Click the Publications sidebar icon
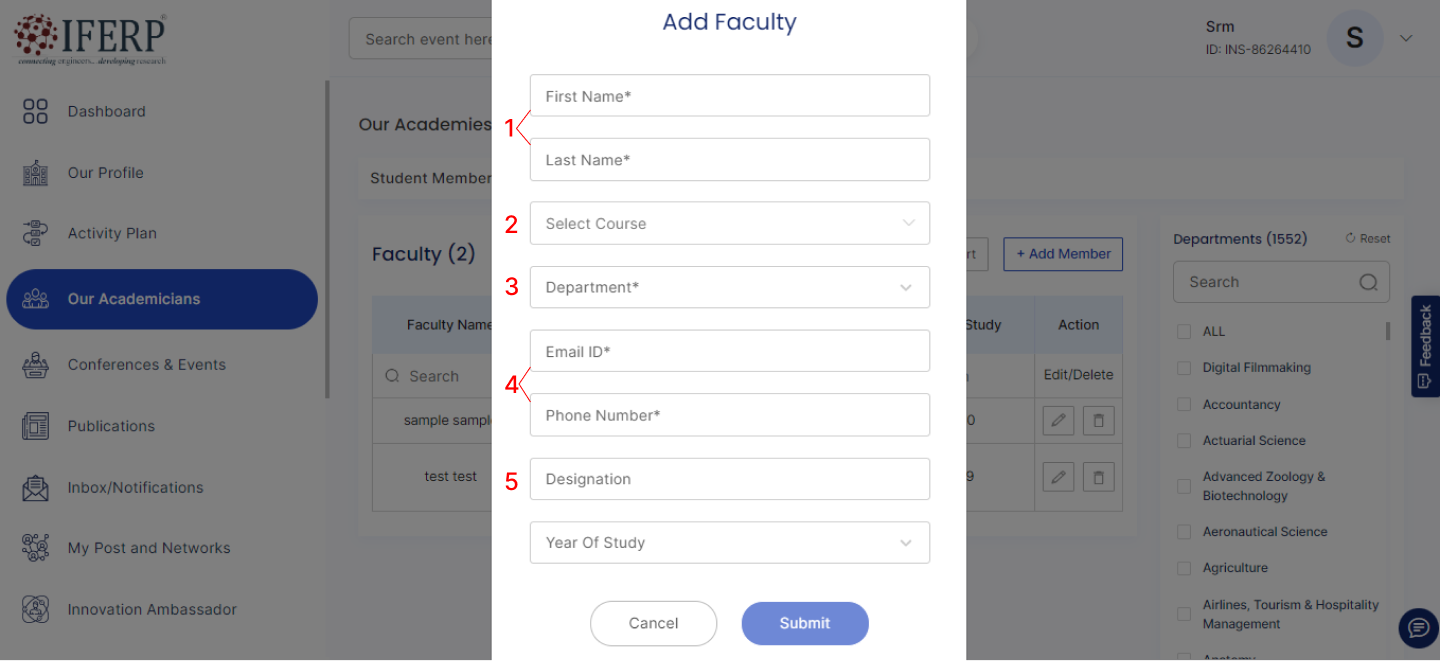 point(35,426)
